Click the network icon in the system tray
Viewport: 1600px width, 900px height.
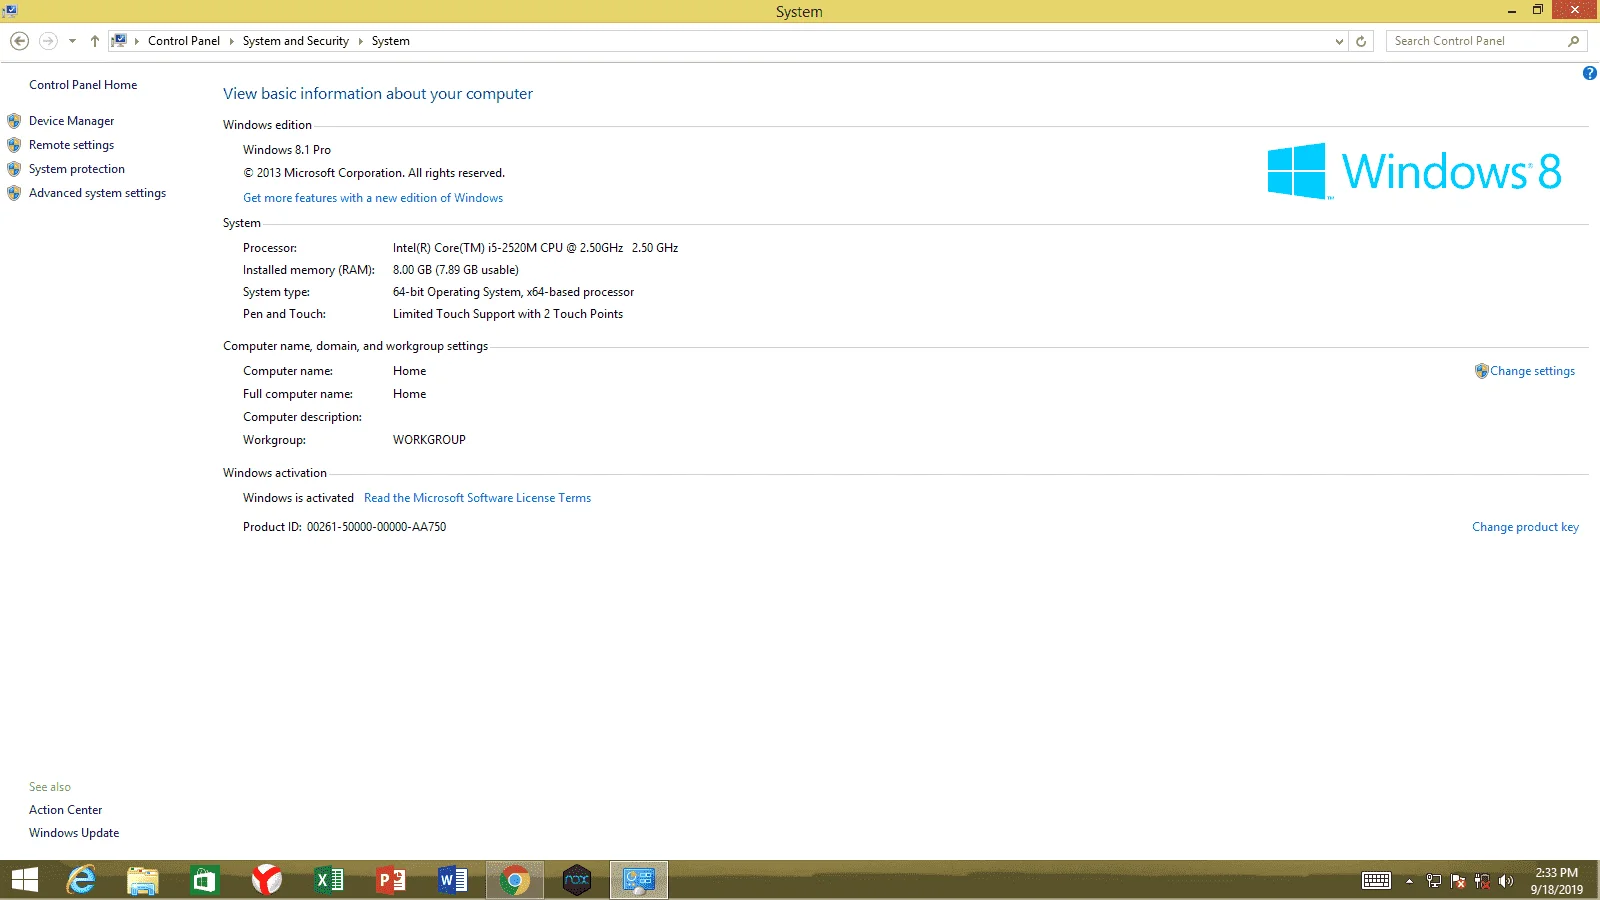pyautogui.click(x=1434, y=881)
